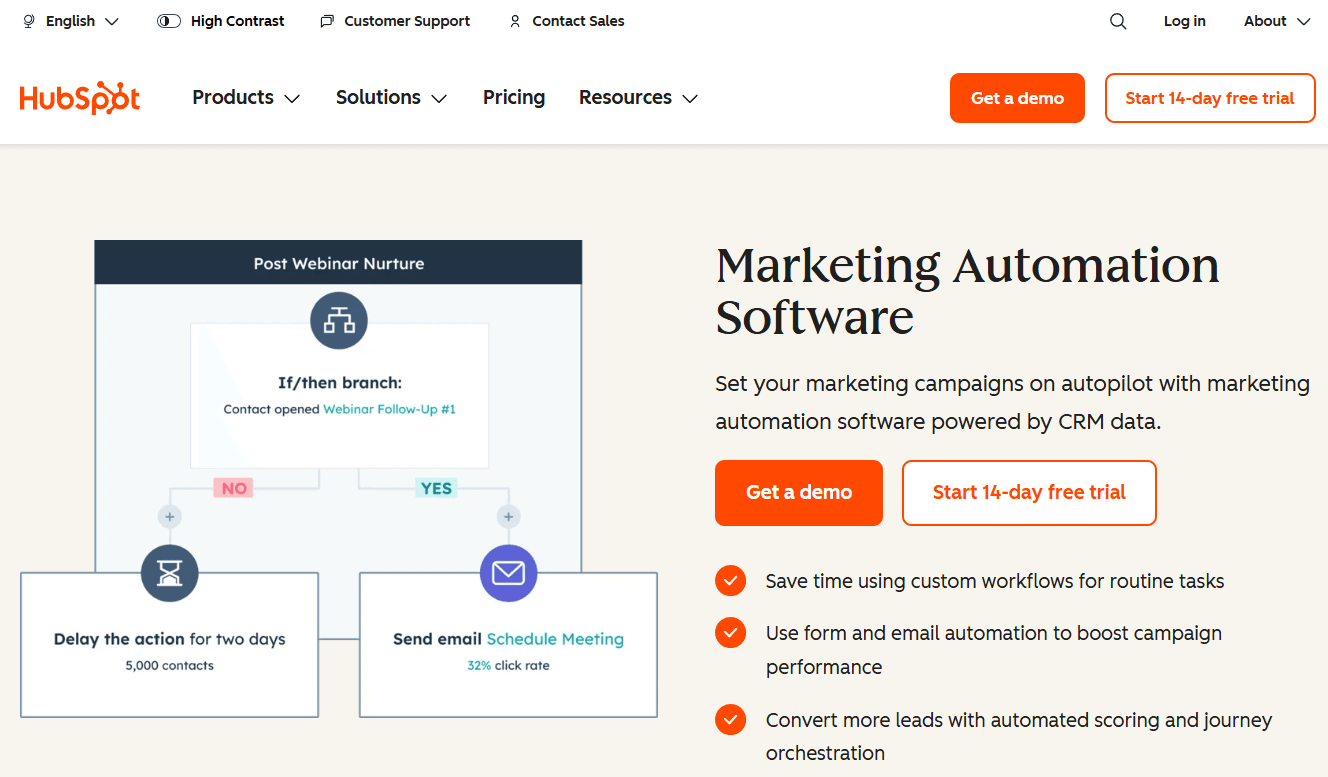Click the High Contrast half-circle icon
This screenshot has height=777, width=1328.
point(168,20)
